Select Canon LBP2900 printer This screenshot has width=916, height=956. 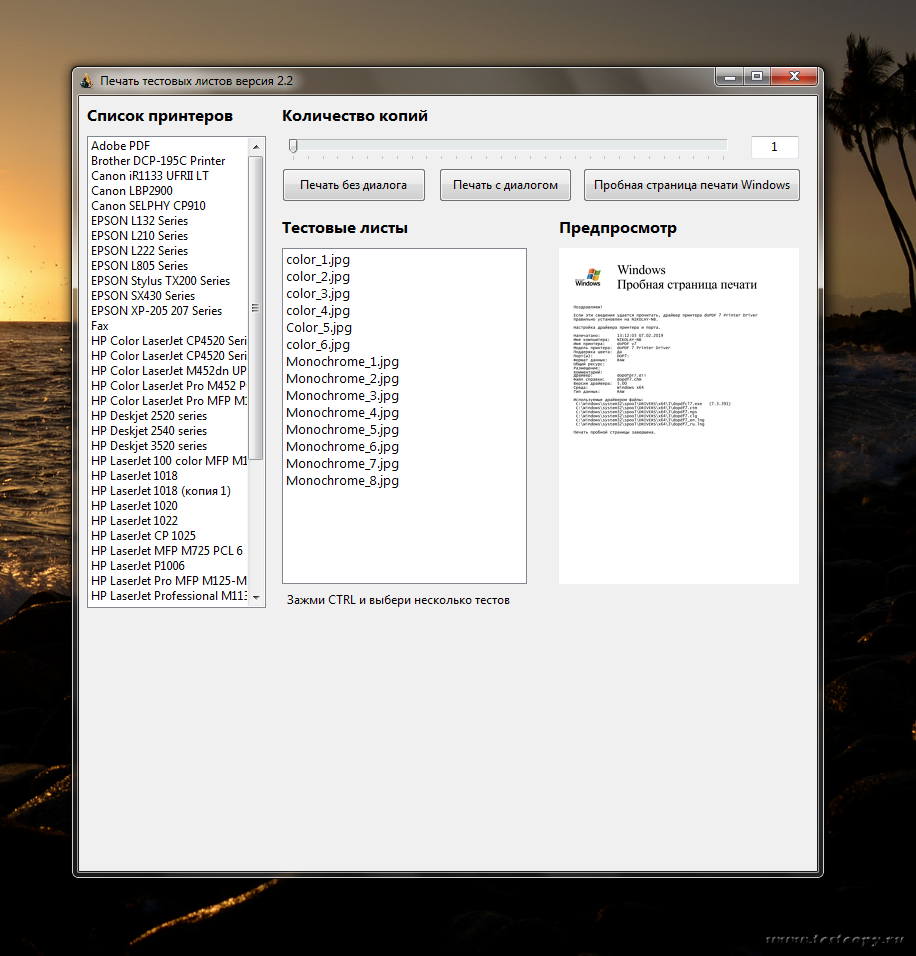[x=132, y=191]
